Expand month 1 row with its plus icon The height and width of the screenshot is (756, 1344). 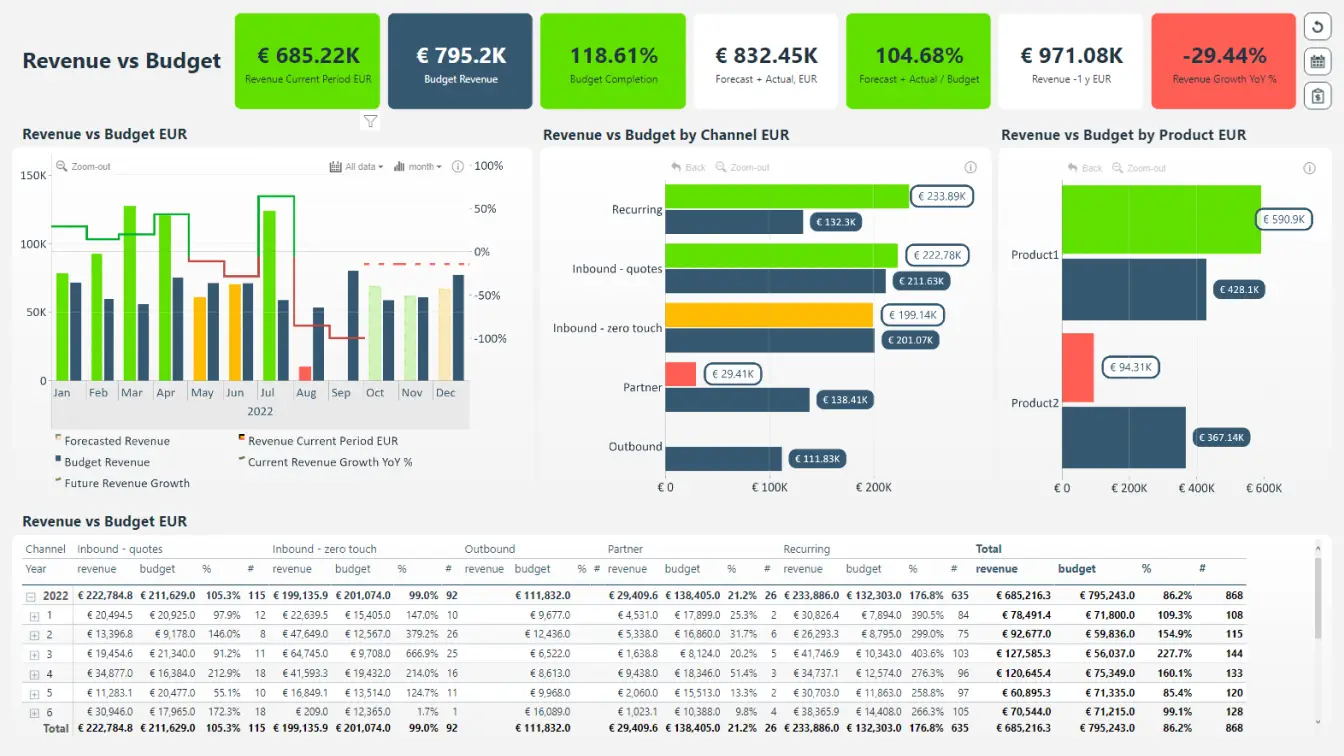click(33, 614)
